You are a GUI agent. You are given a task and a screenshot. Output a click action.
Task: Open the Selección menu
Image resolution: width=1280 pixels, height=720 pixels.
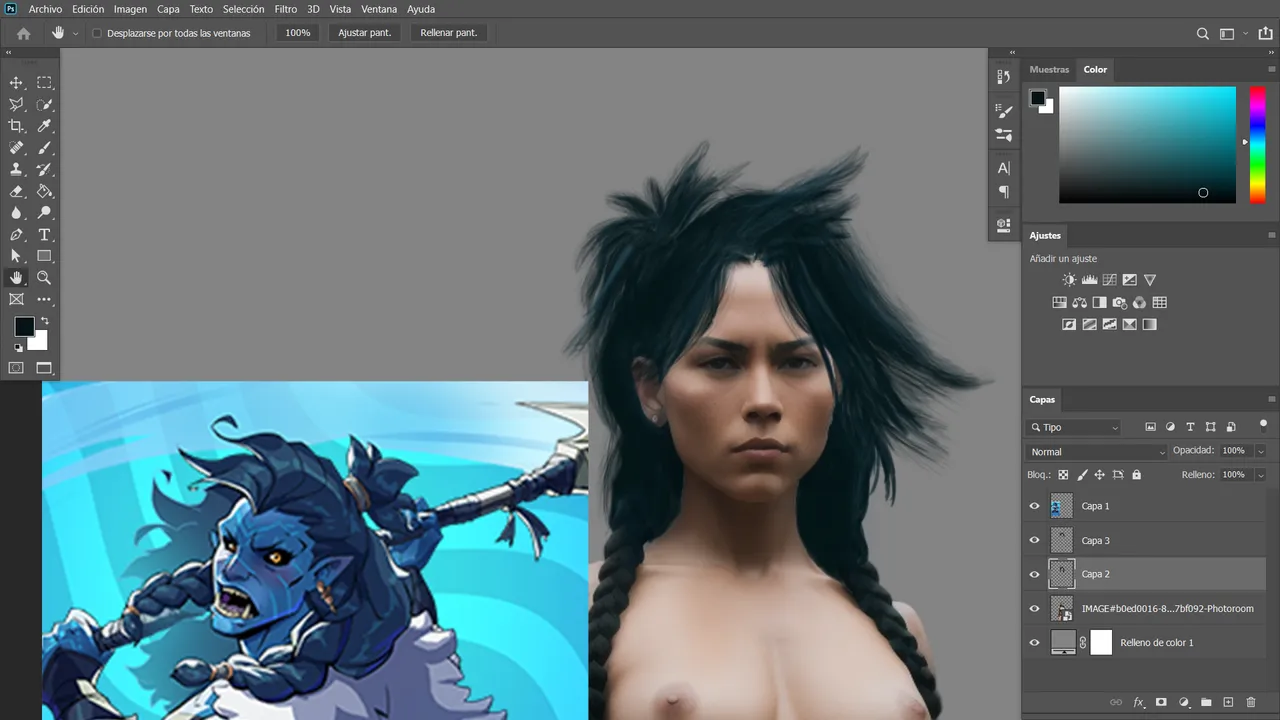pyautogui.click(x=243, y=9)
